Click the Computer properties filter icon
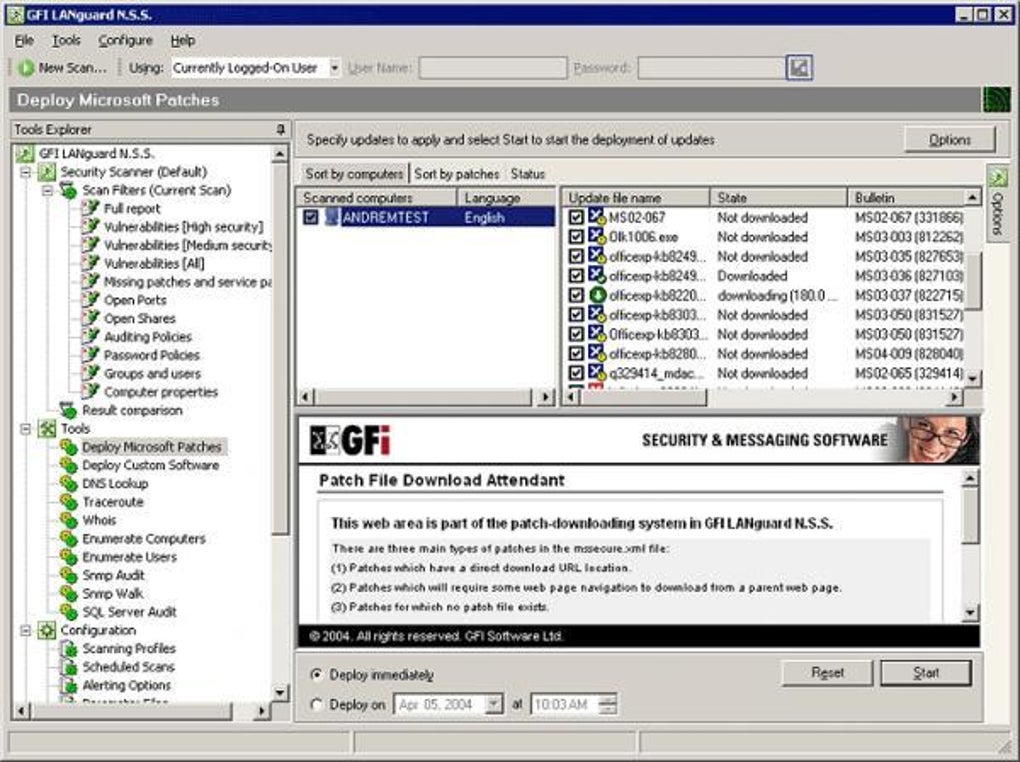 click(x=90, y=391)
